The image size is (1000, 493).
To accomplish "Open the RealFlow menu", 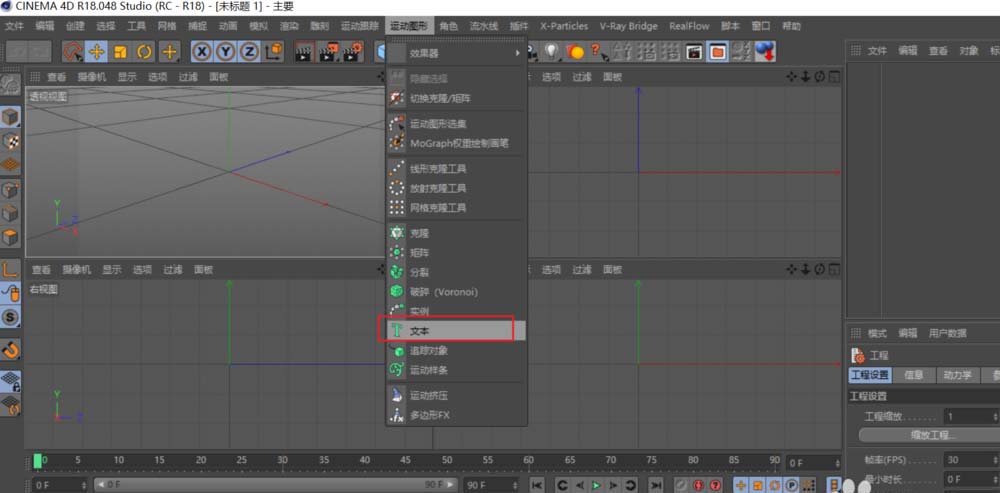I will [x=689, y=26].
